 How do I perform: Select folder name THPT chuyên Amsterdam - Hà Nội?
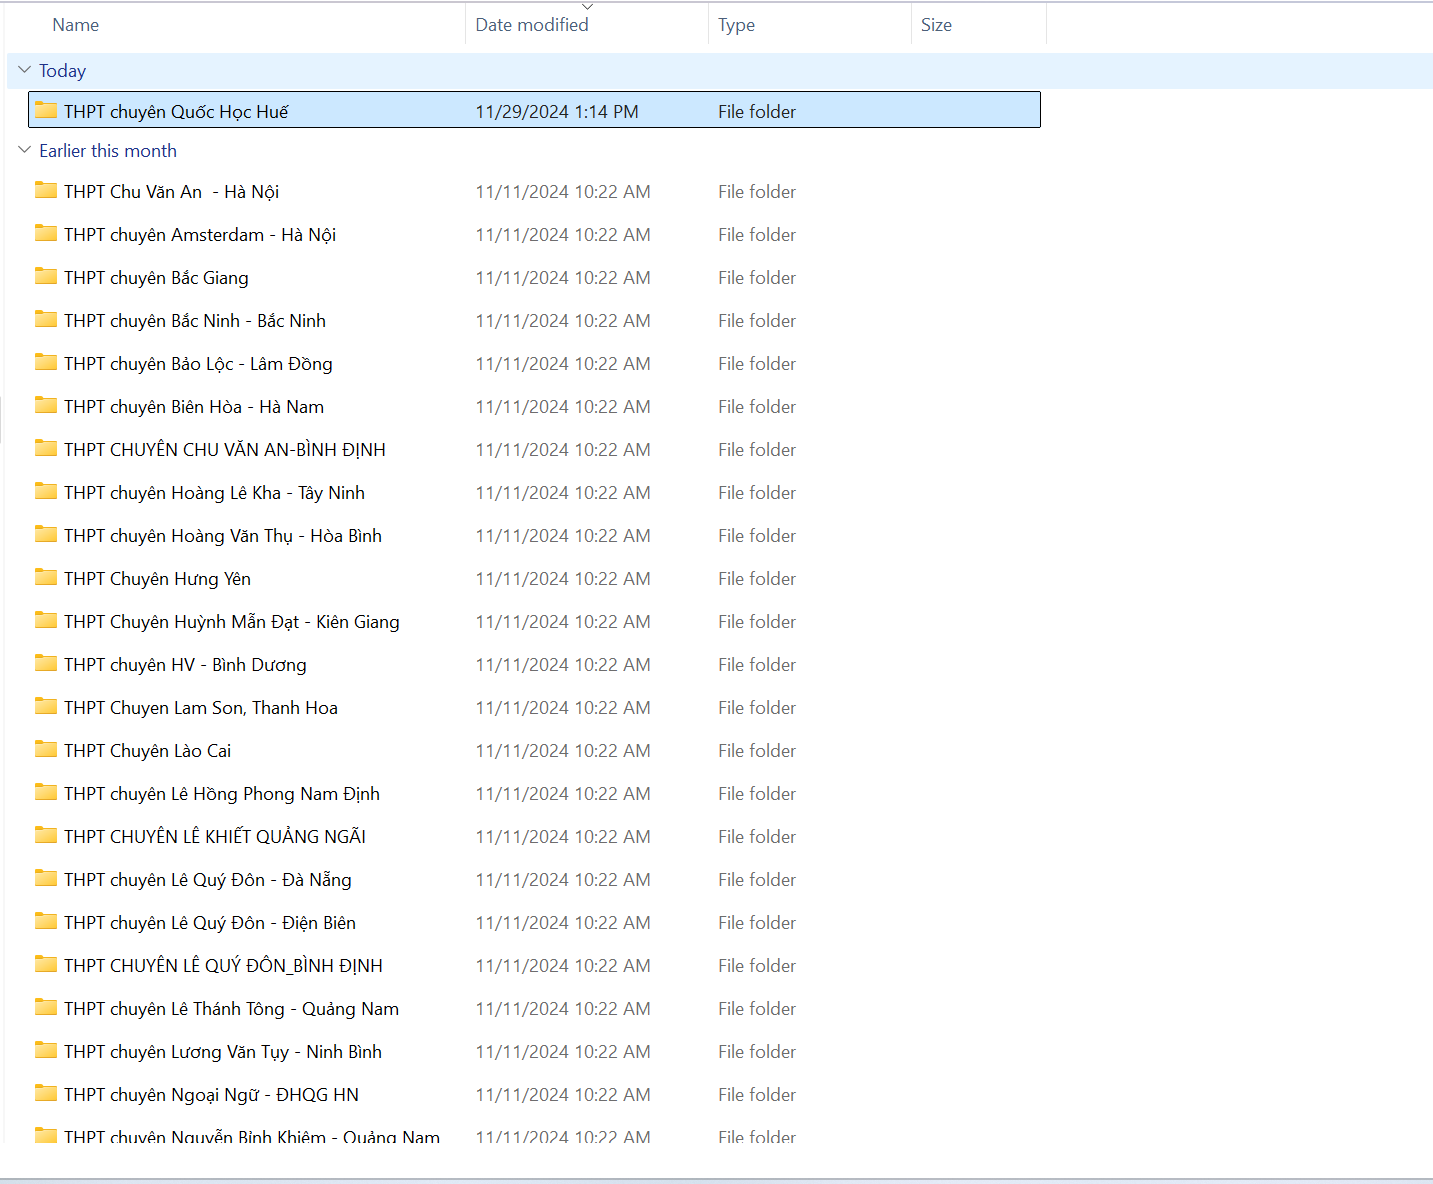(200, 235)
